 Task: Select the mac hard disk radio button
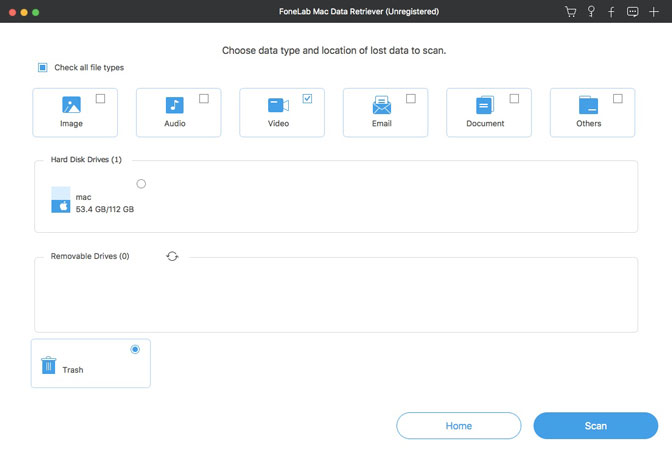(x=141, y=184)
